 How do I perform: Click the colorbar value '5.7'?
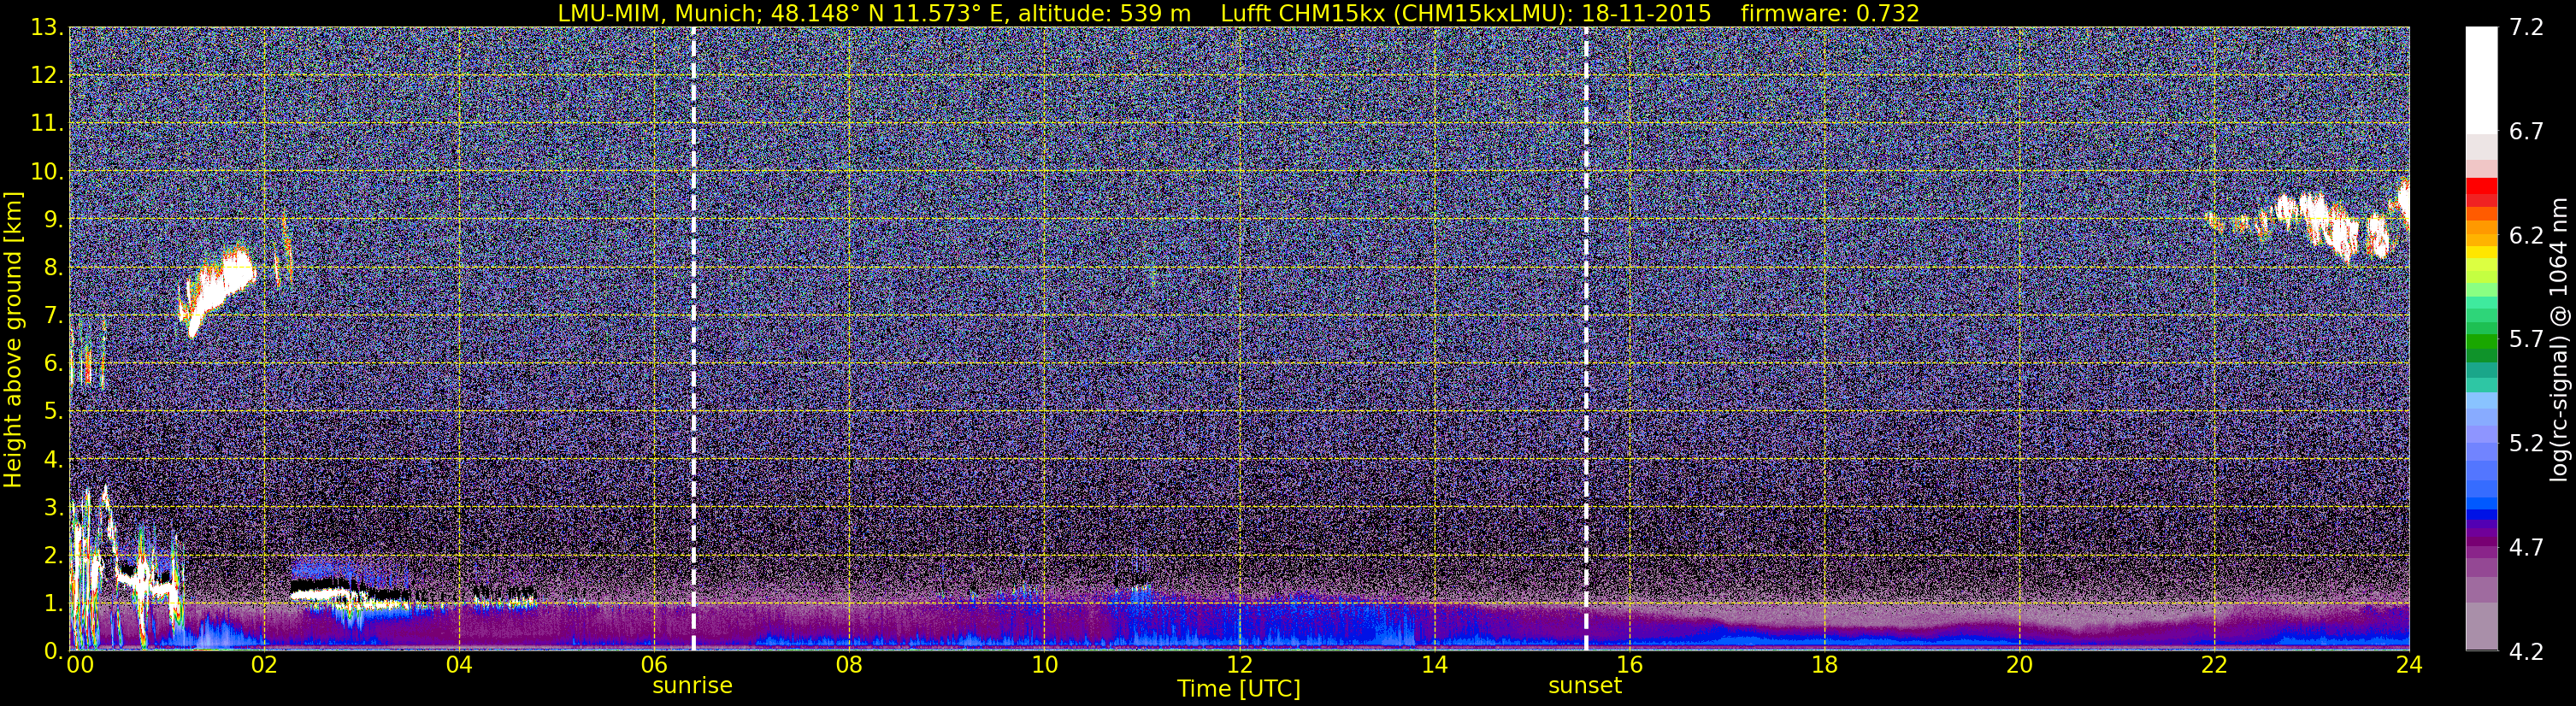coord(2526,339)
